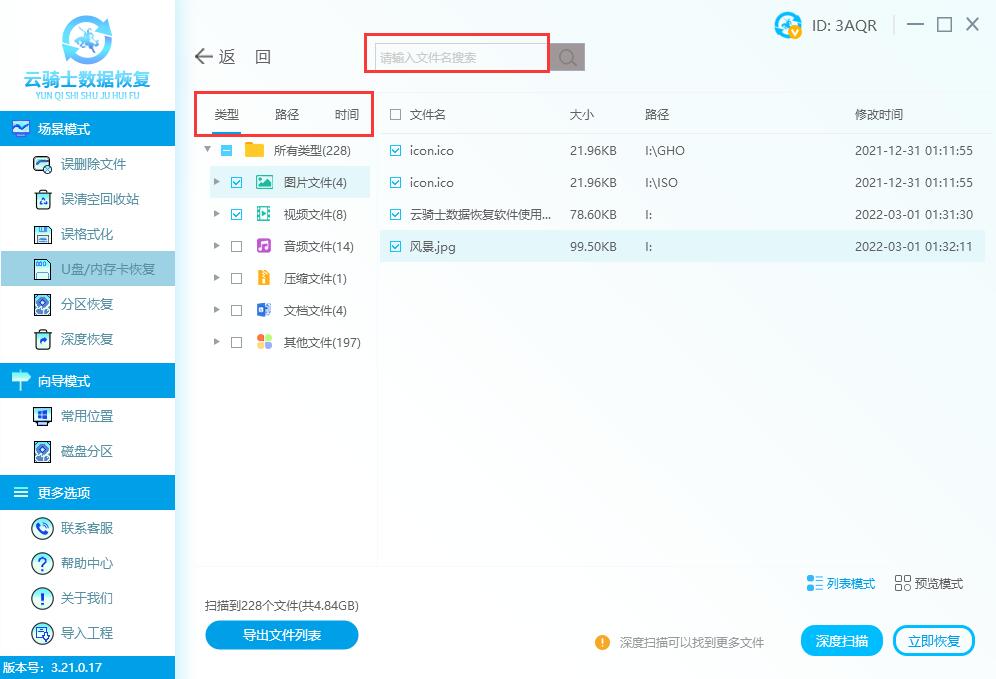Switch to the 路径 tab

point(286,114)
